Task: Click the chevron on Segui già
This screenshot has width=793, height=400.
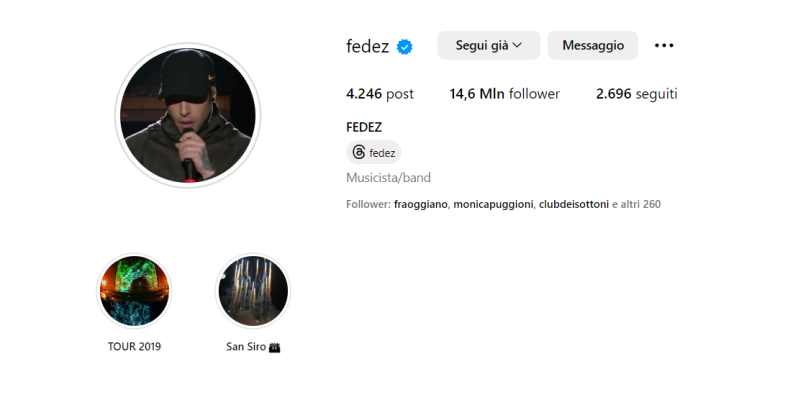Action: (x=517, y=46)
